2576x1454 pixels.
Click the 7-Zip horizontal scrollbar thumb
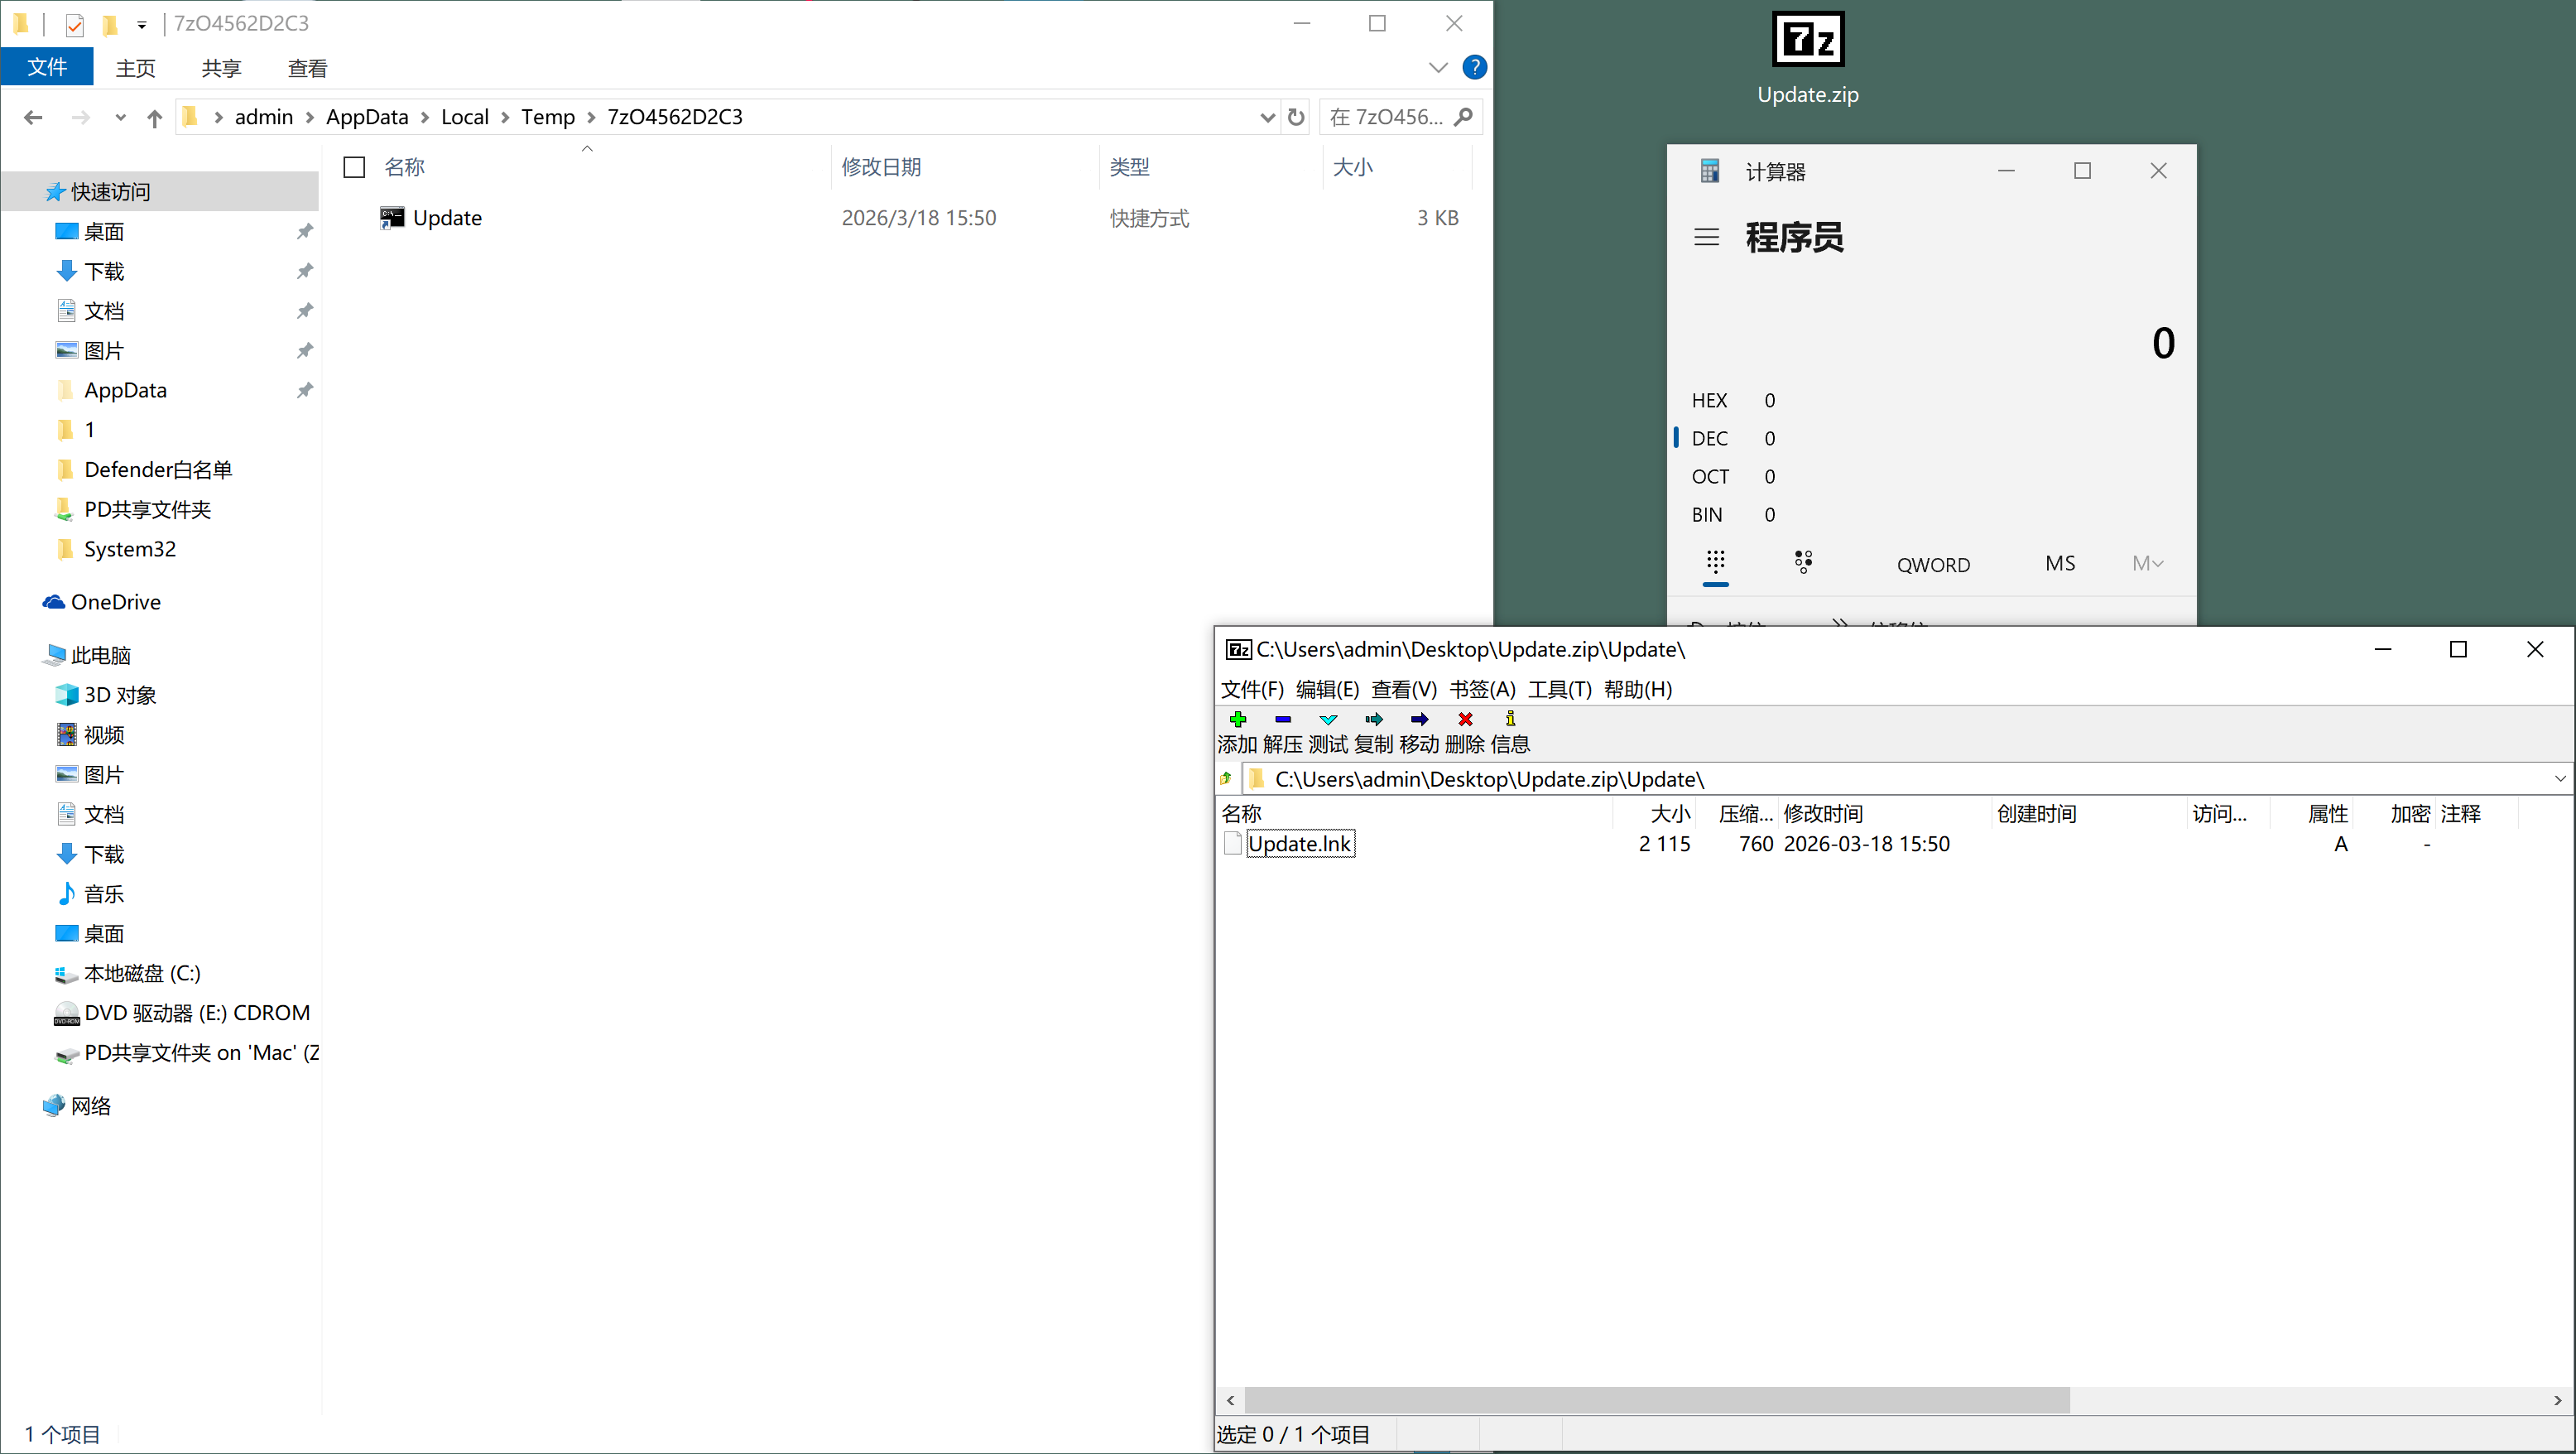pyautogui.click(x=1656, y=1400)
